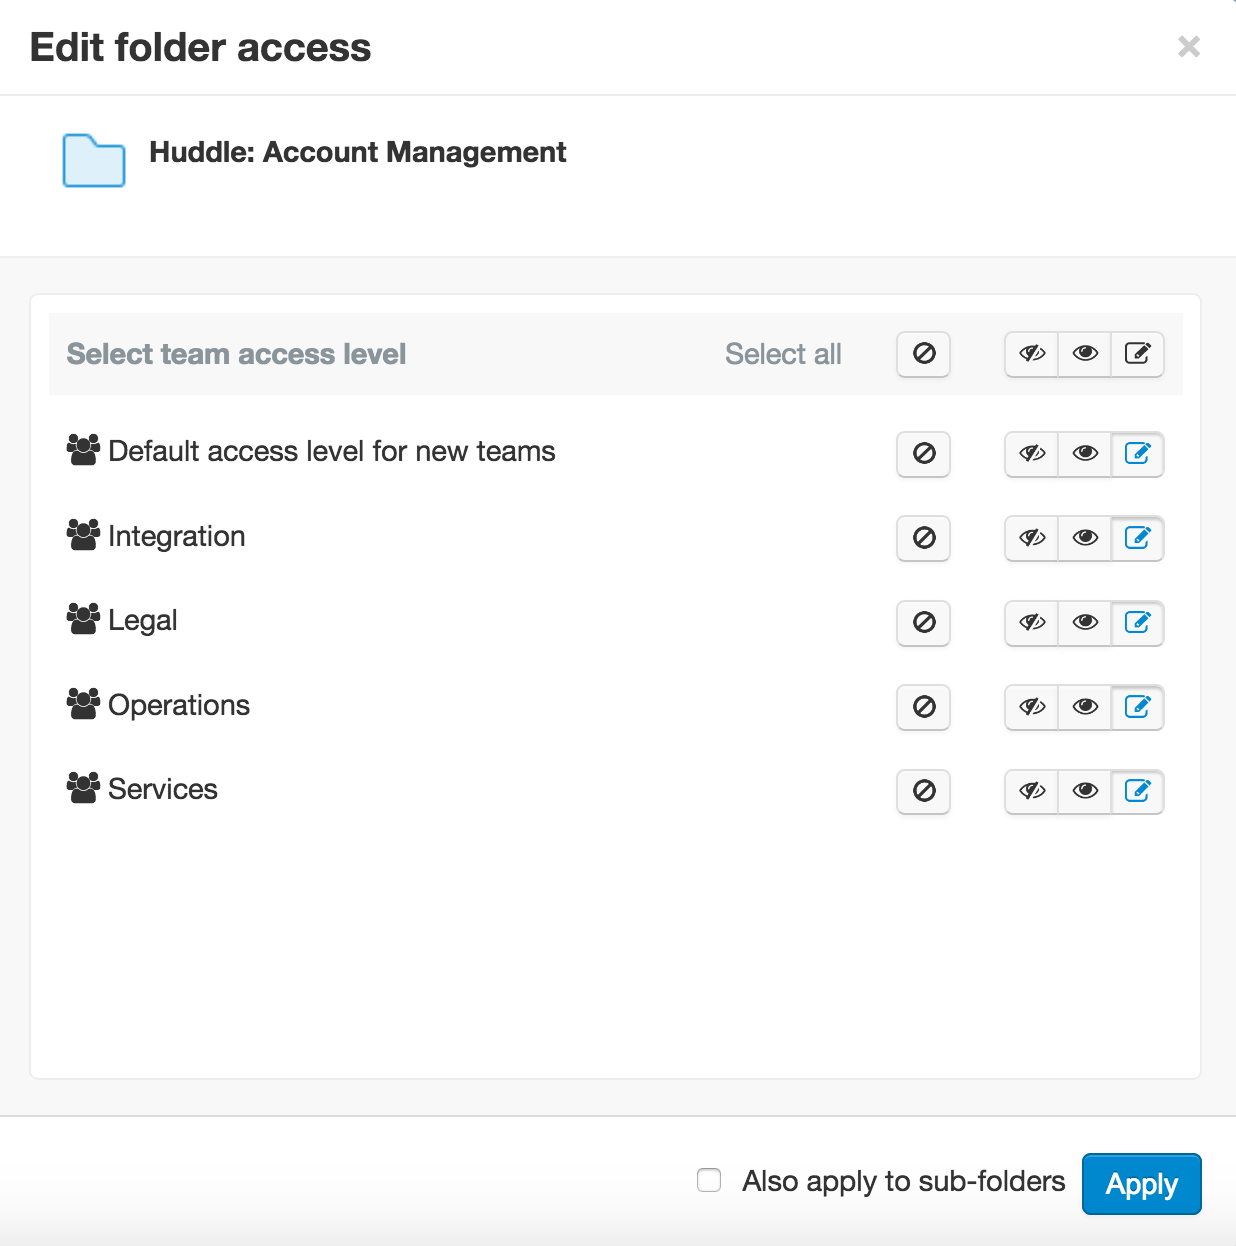Close the Edit folder access dialog
The height and width of the screenshot is (1246, 1236).
tap(1189, 47)
